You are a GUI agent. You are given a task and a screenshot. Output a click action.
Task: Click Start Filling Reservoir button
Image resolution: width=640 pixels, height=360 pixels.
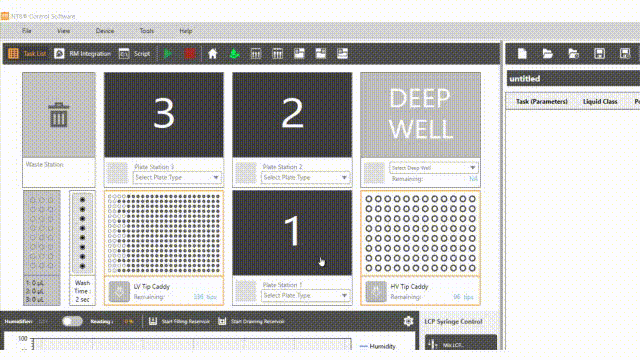pyautogui.click(x=179, y=322)
